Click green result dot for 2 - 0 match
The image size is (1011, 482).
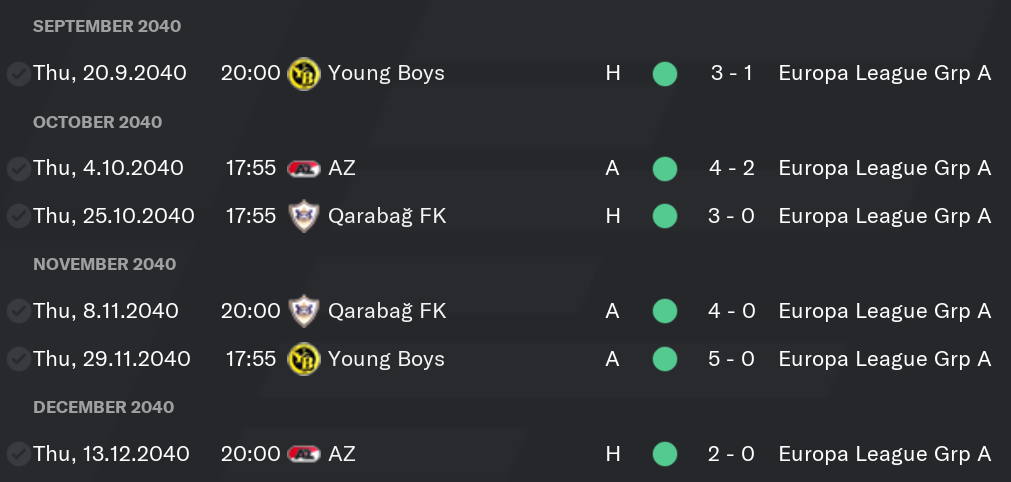(x=665, y=454)
